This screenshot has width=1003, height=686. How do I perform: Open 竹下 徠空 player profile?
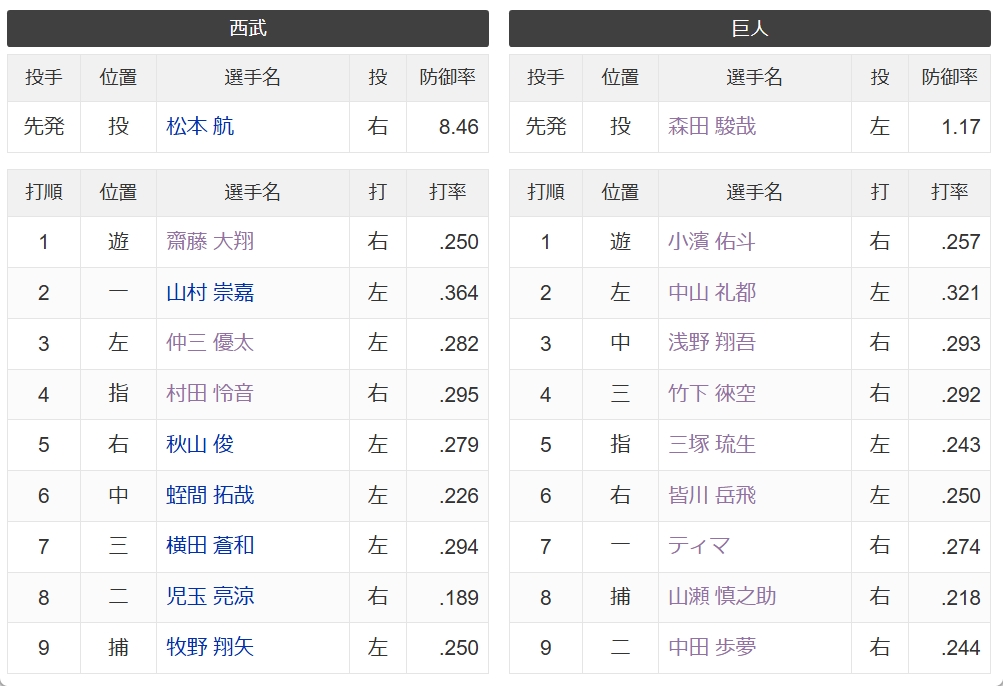712,394
